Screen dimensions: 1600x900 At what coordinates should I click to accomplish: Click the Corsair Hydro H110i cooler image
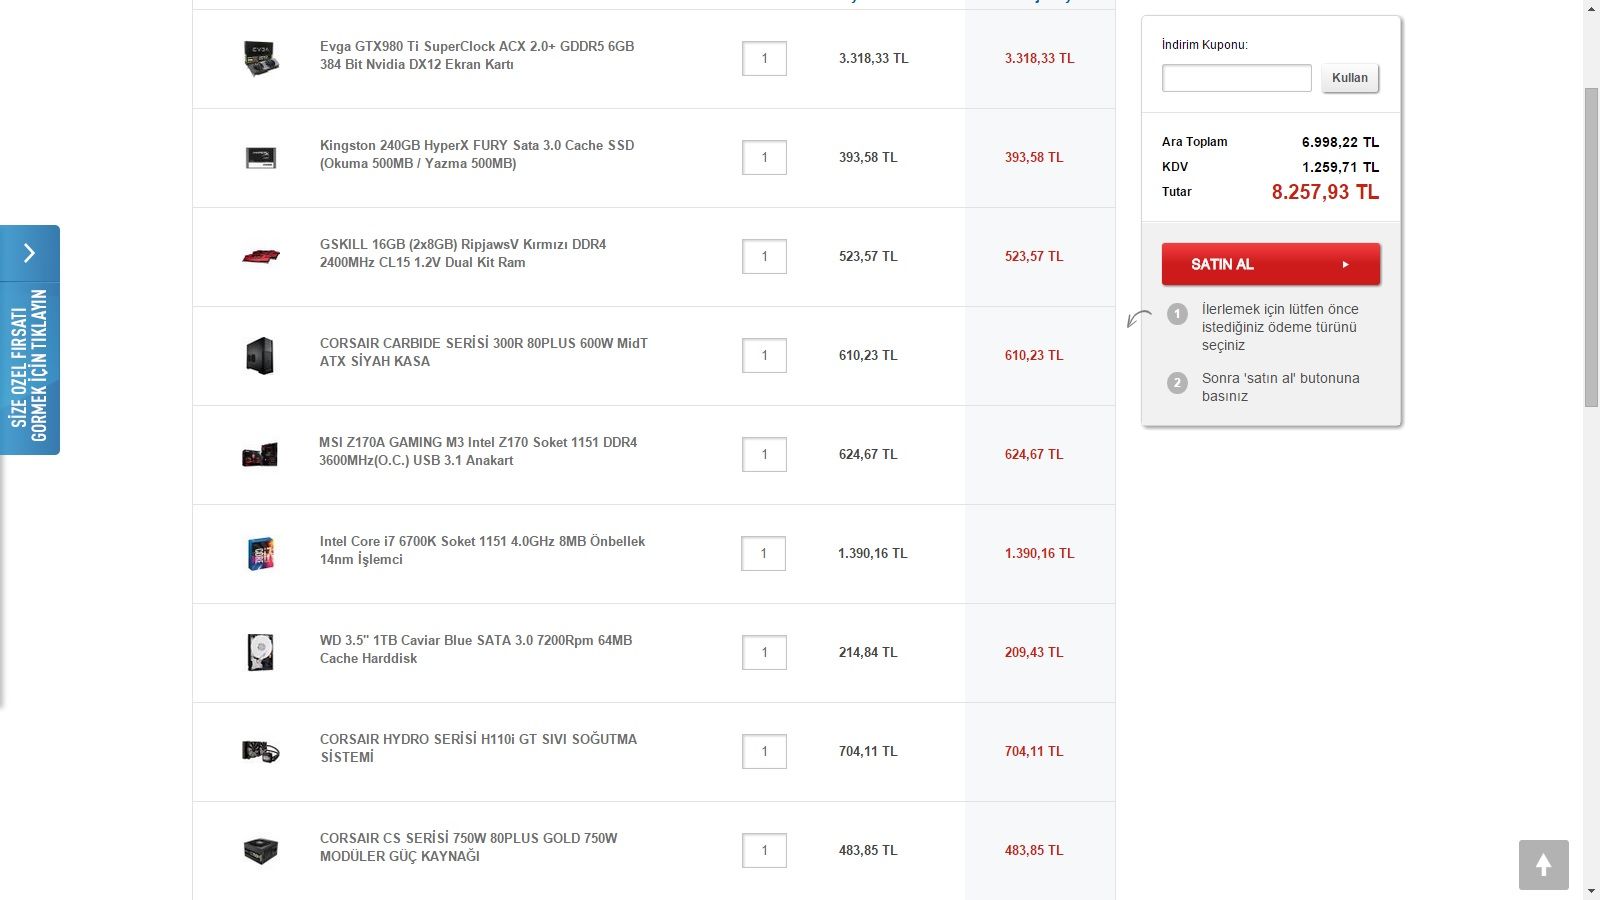pos(260,751)
